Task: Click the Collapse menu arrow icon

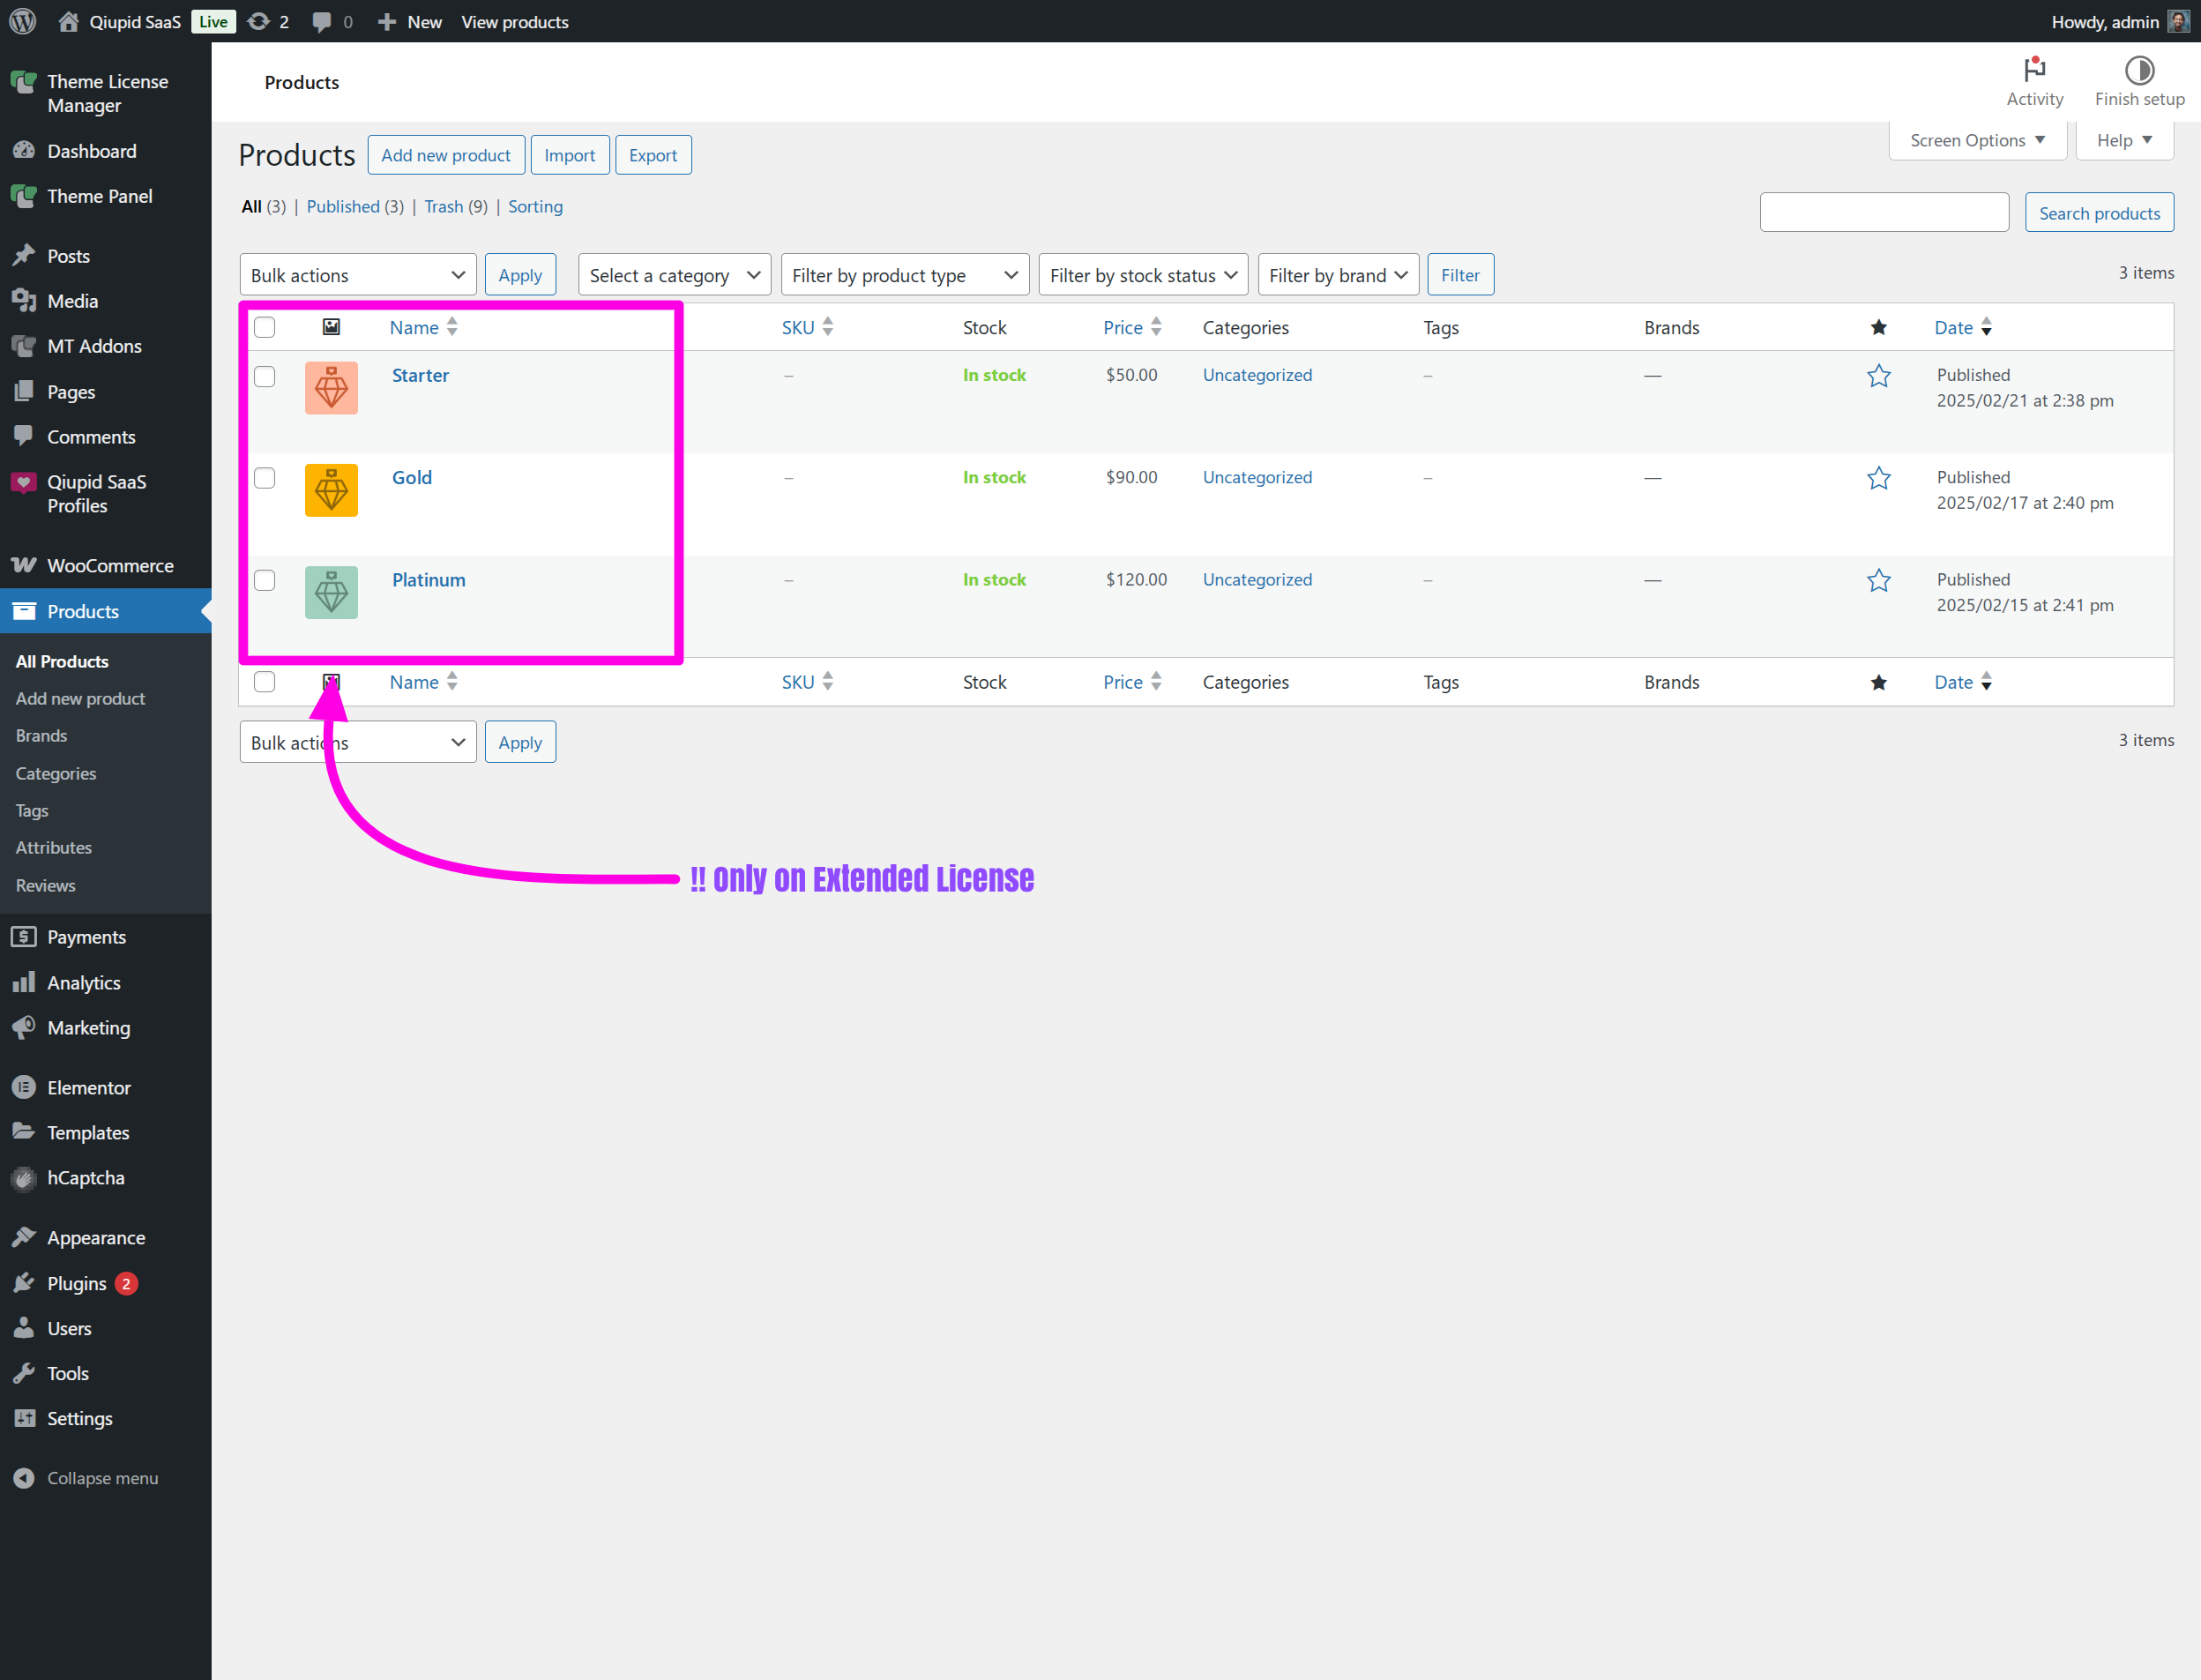Action: point(24,1478)
